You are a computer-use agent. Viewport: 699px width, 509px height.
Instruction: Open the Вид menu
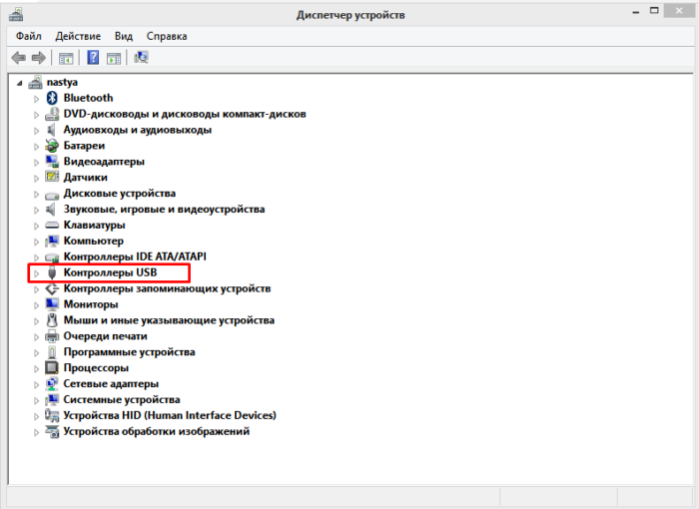tap(123, 36)
